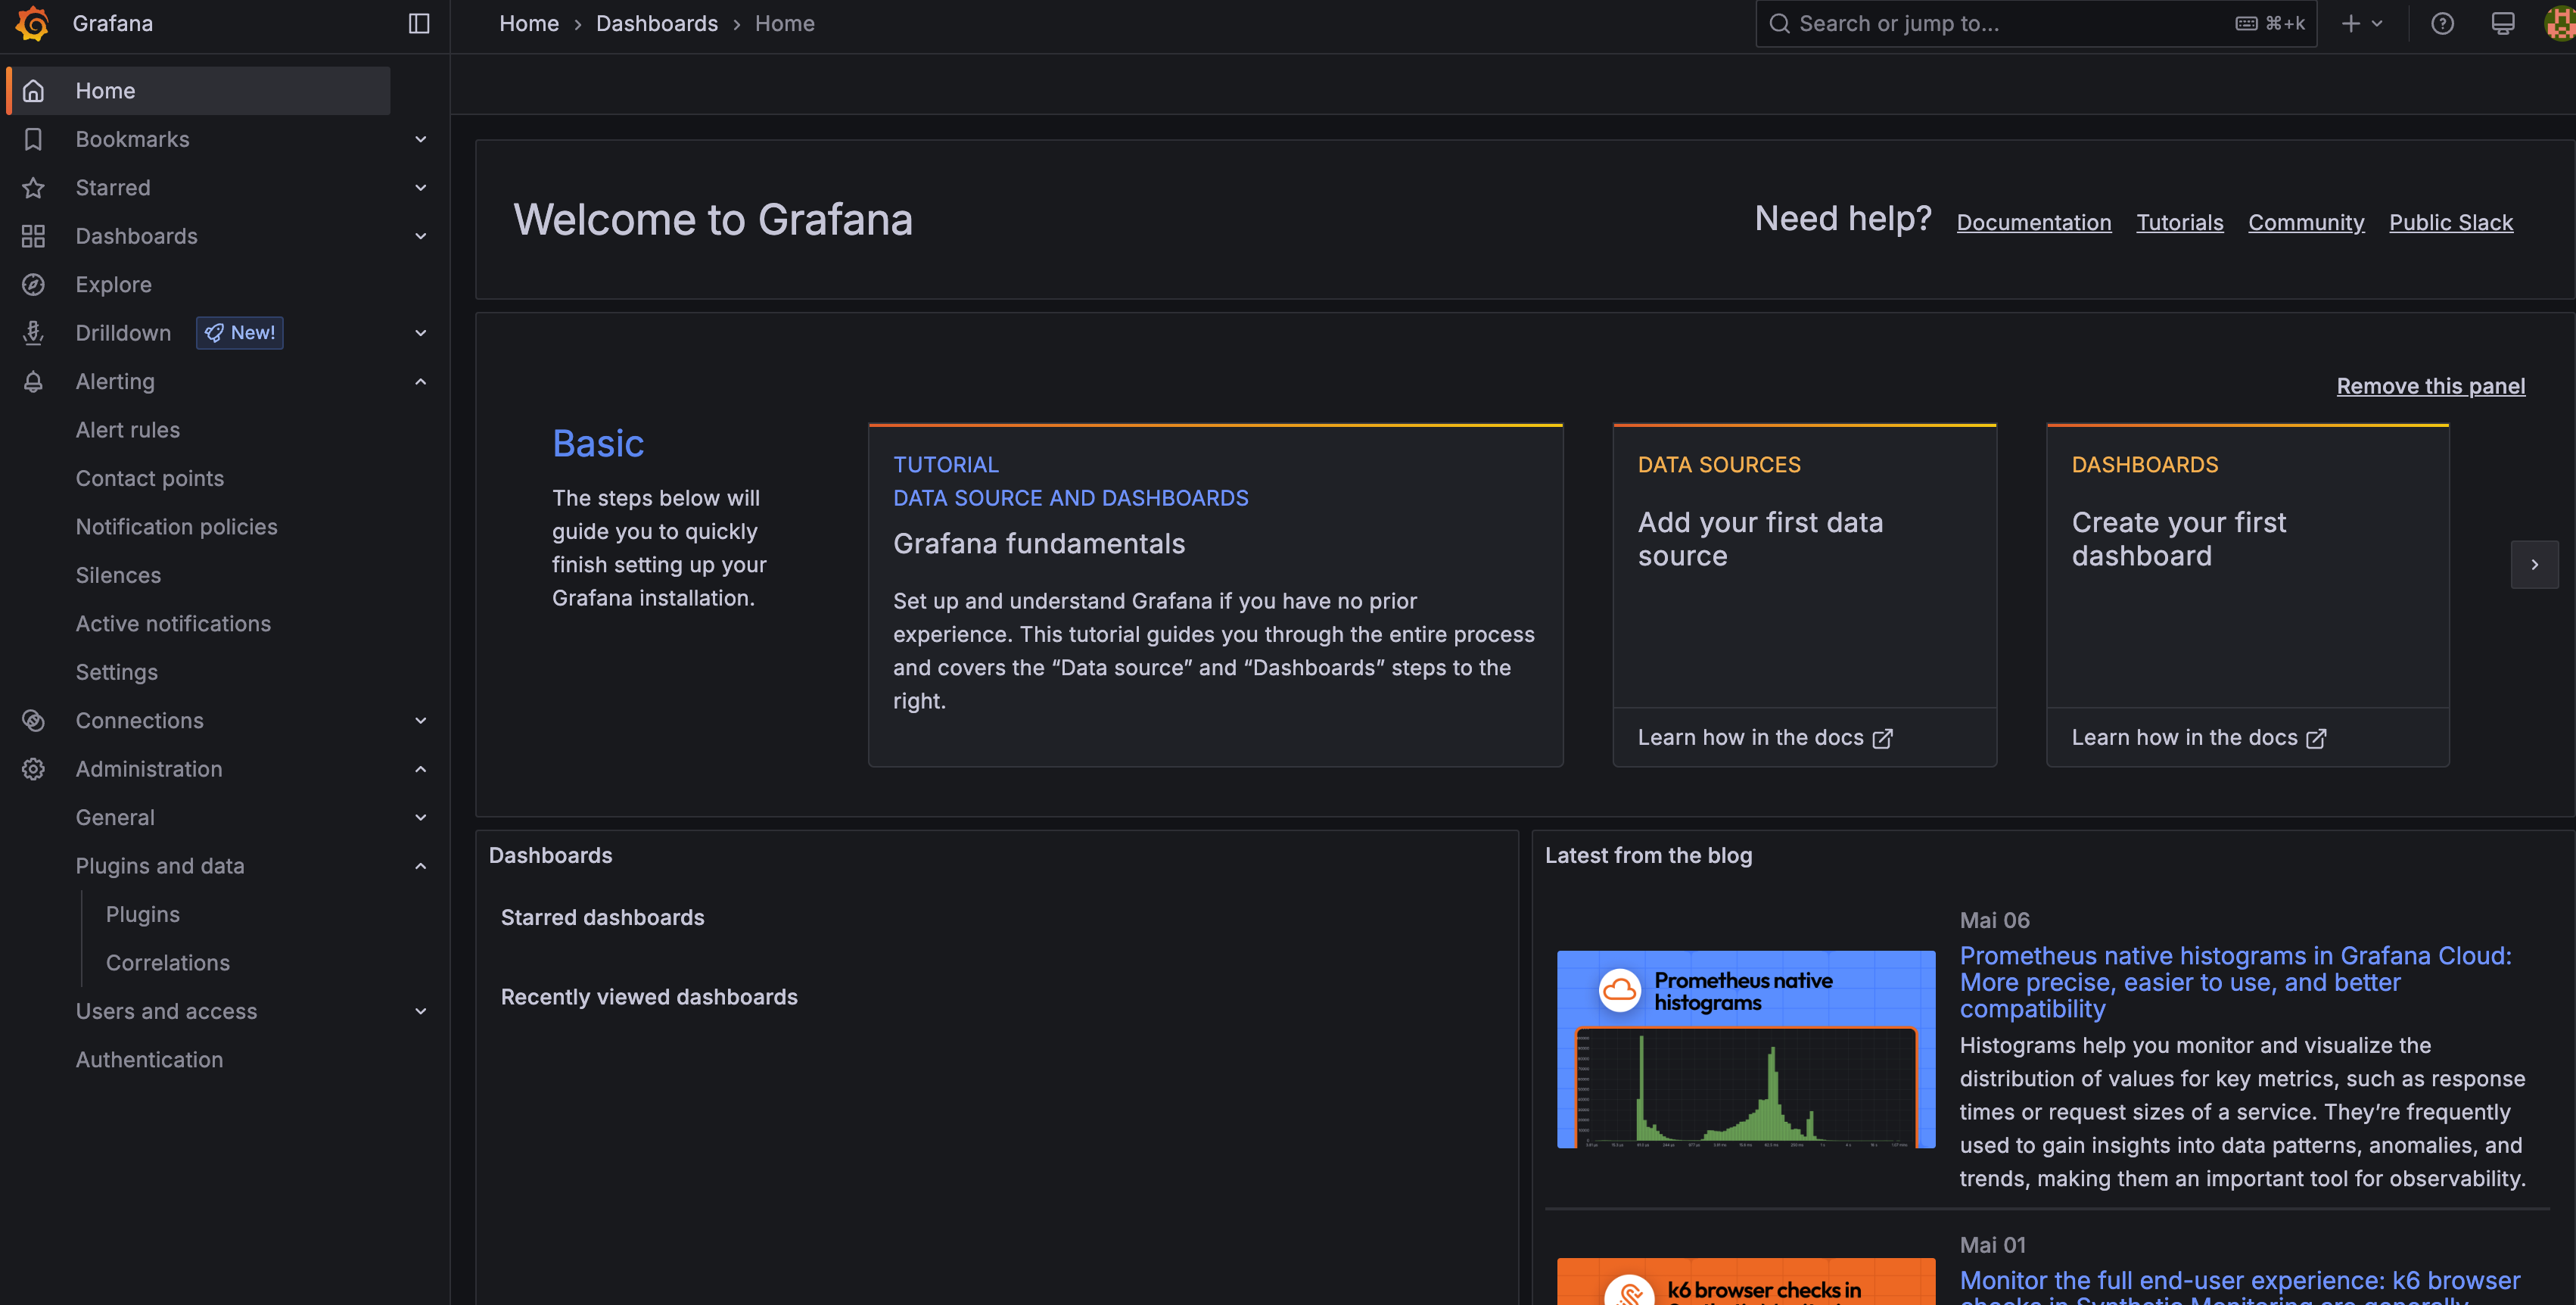Viewport: 2576px width, 1305px height.
Task: Open Notification policies in sidebar
Action: tap(177, 527)
